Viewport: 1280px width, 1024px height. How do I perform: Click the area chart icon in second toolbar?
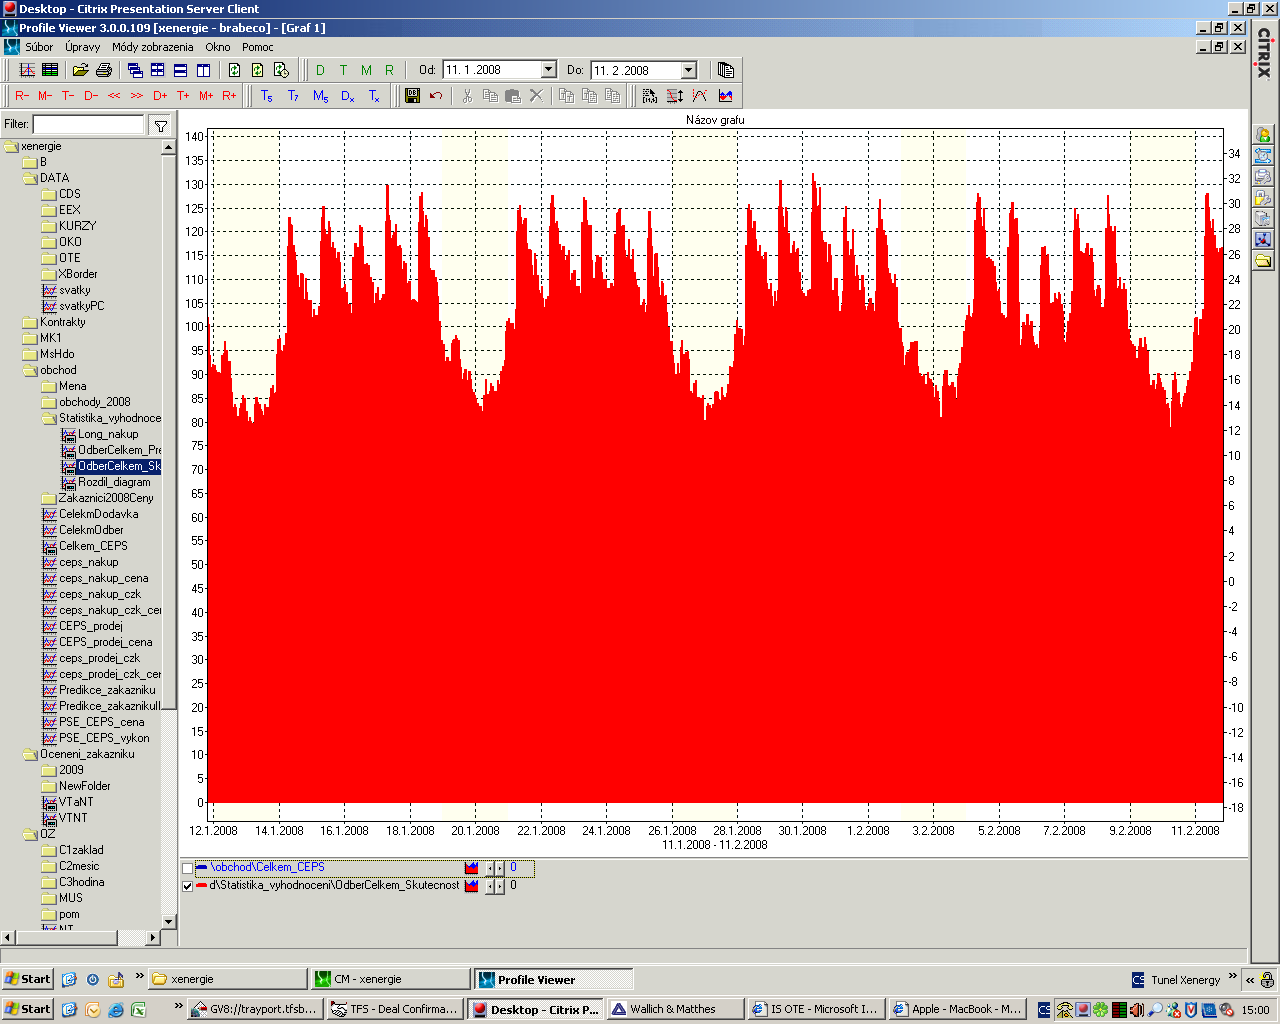tap(725, 96)
